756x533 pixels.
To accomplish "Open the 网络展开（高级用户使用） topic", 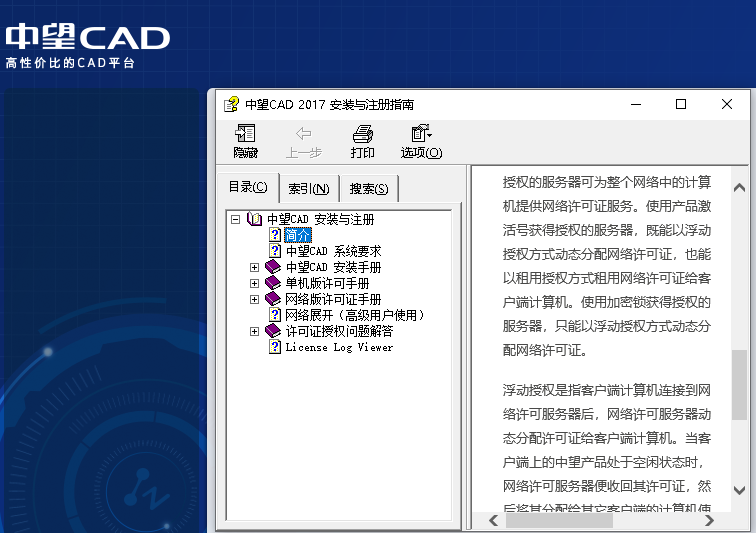I will pyautogui.click(x=355, y=315).
